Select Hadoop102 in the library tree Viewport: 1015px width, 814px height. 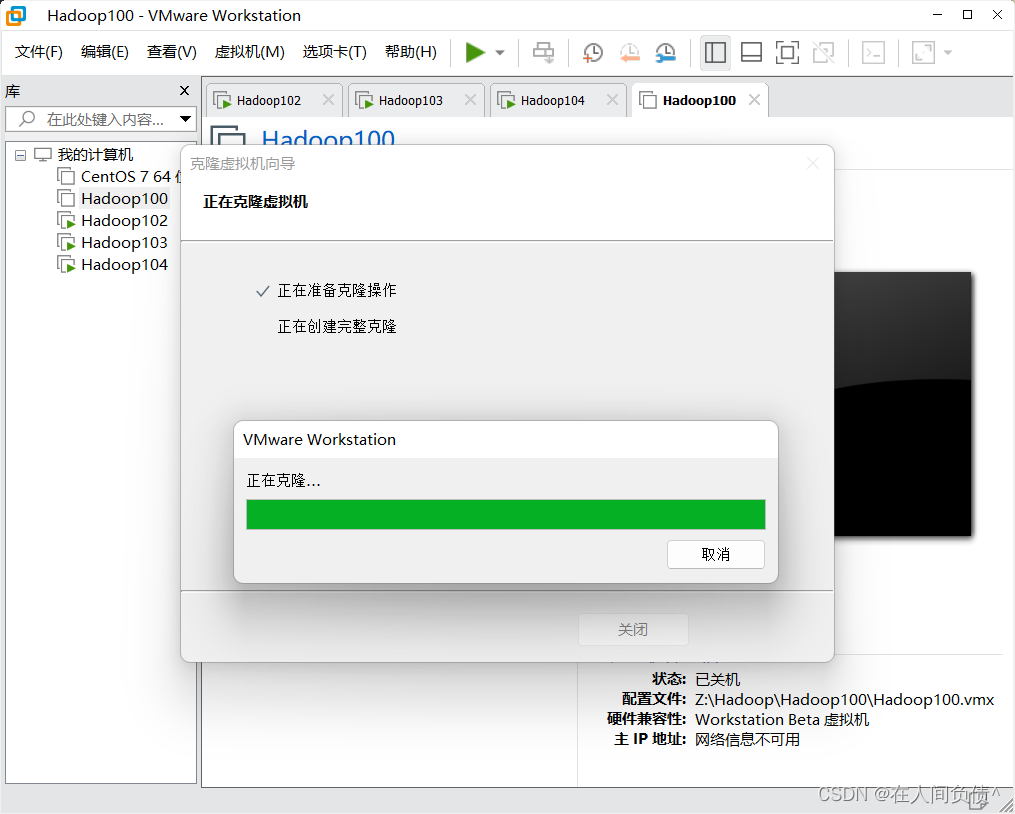(x=124, y=220)
